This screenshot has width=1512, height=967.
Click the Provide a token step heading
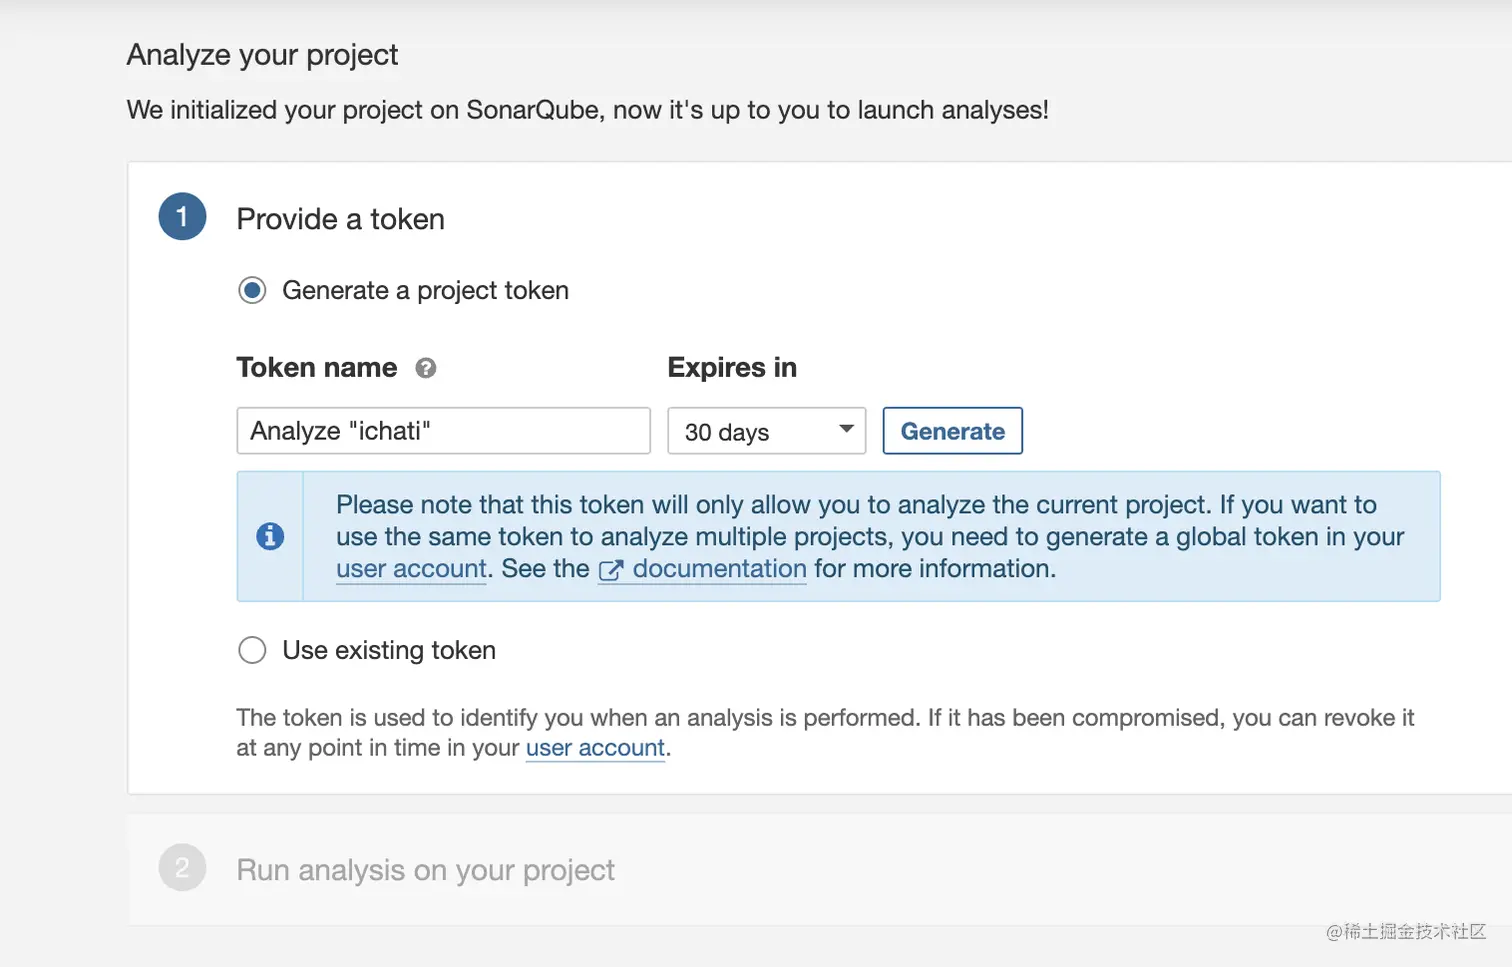click(x=340, y=219)
